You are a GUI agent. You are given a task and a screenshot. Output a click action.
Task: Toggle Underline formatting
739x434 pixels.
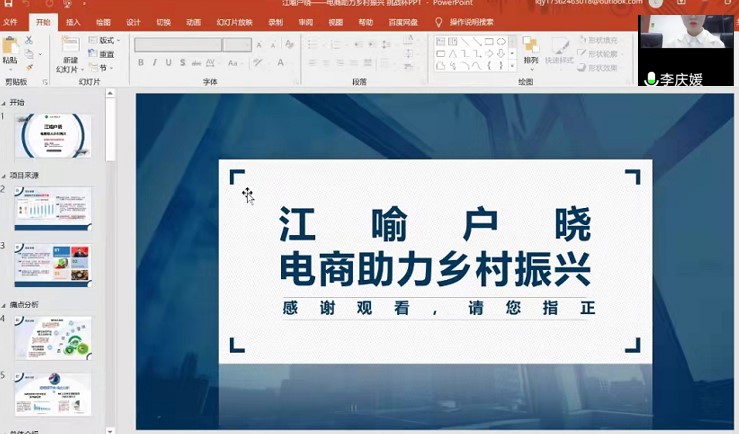click(x=168, y=63)
